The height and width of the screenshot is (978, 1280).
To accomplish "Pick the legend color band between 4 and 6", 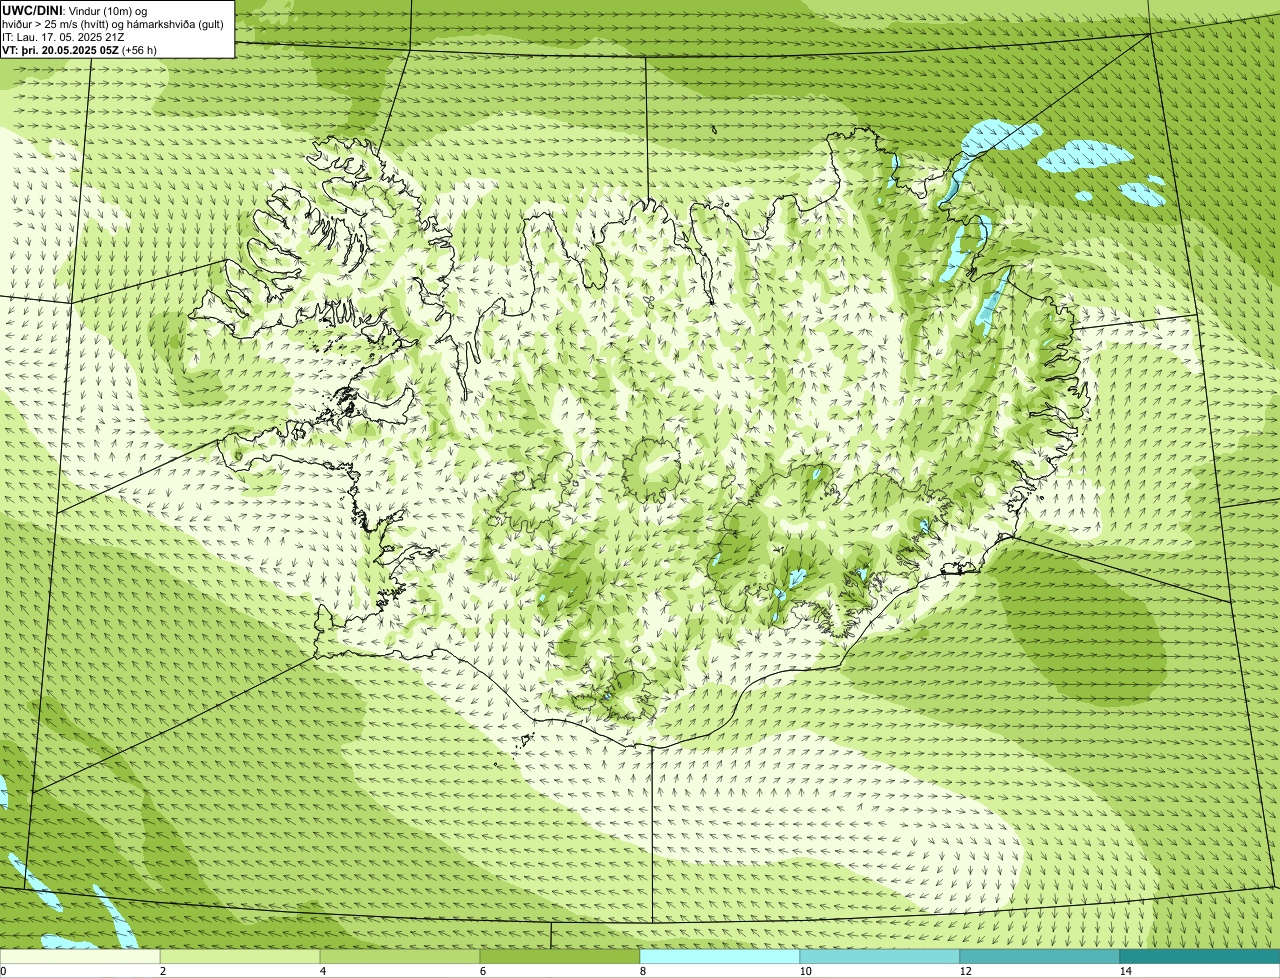I will click(x=400, y=956).
